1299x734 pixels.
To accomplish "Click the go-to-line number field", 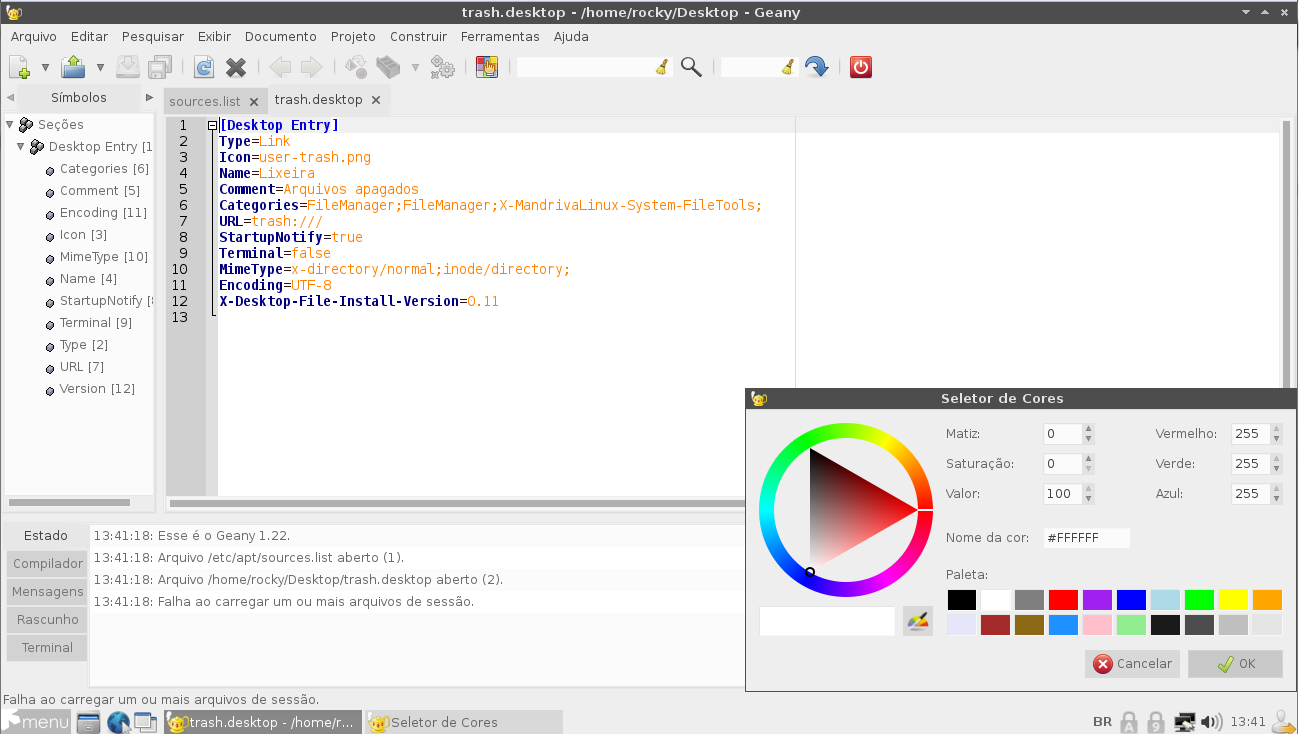I will click(751, 67).
